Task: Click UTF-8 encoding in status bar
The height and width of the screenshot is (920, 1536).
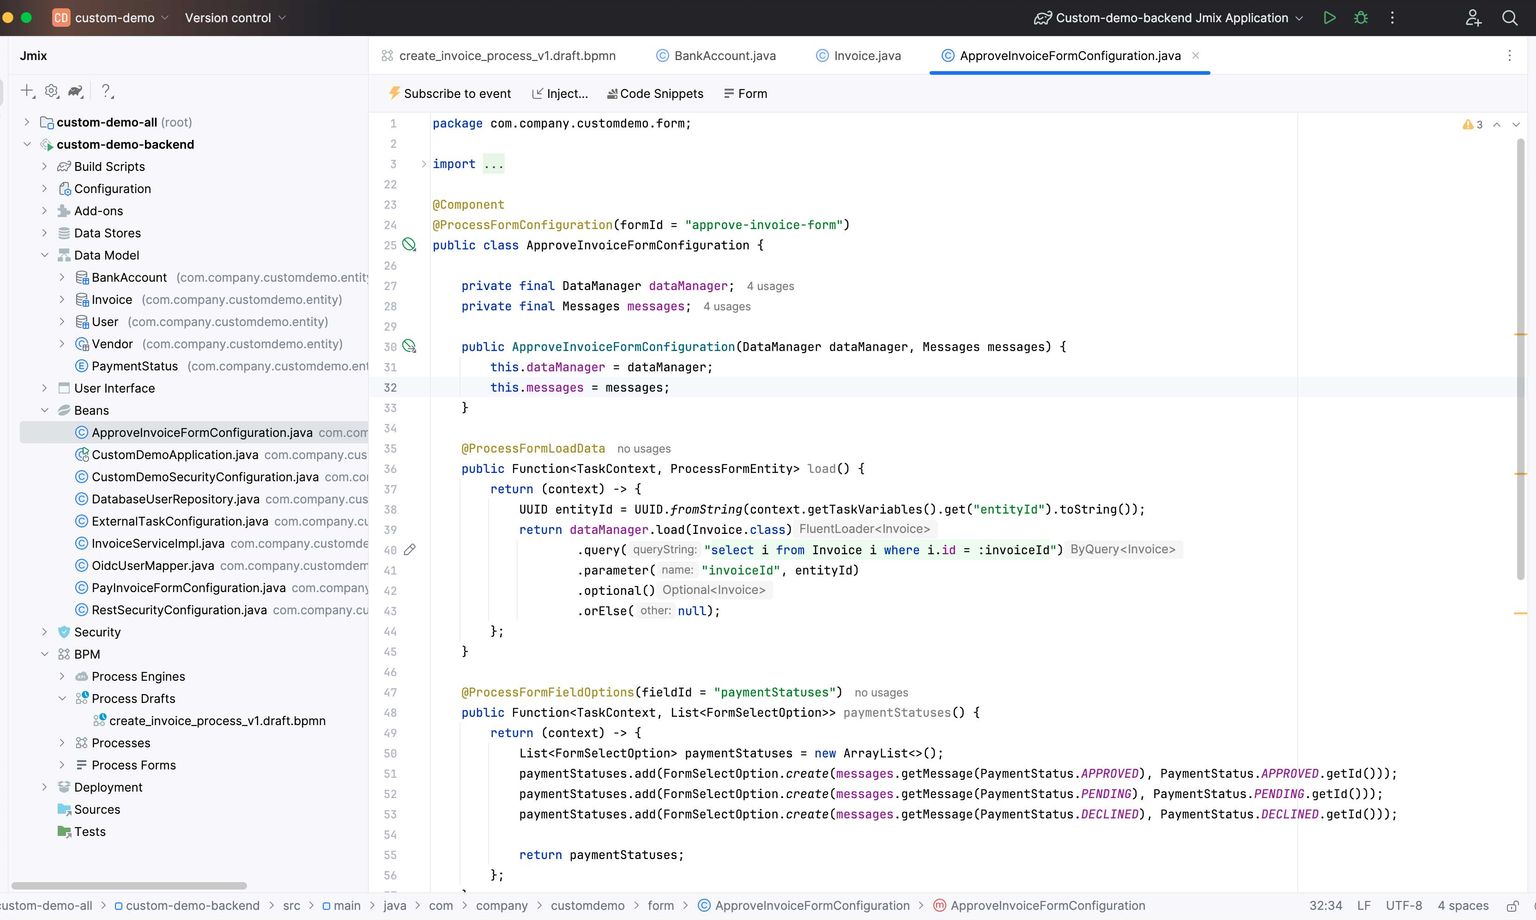Action: pos(1404,906)
